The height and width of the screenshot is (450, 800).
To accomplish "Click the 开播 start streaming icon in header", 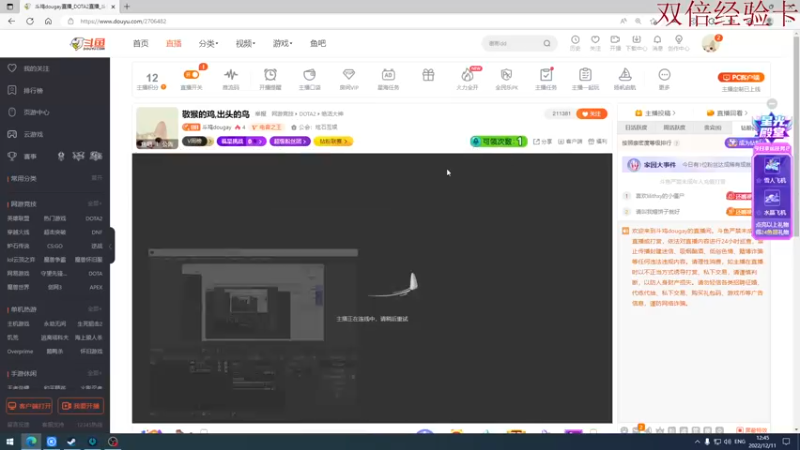I will point(615,40).
